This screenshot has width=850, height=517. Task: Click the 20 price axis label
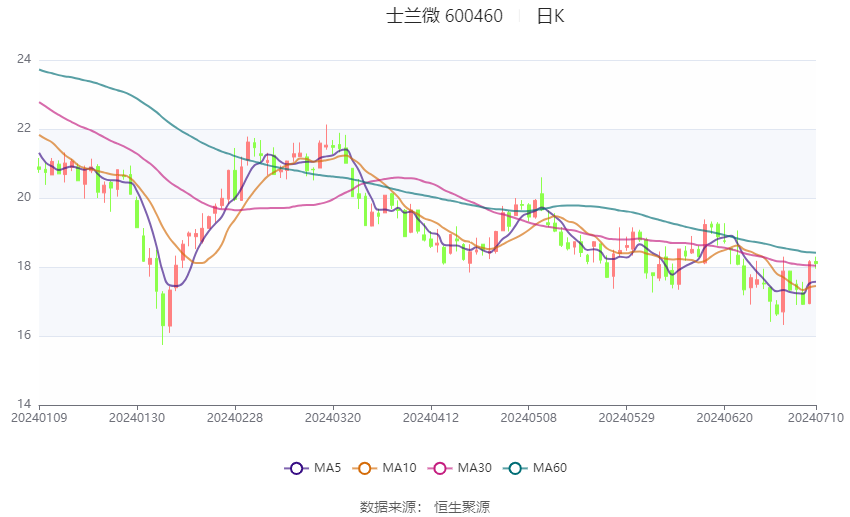(x=24, y=198)
